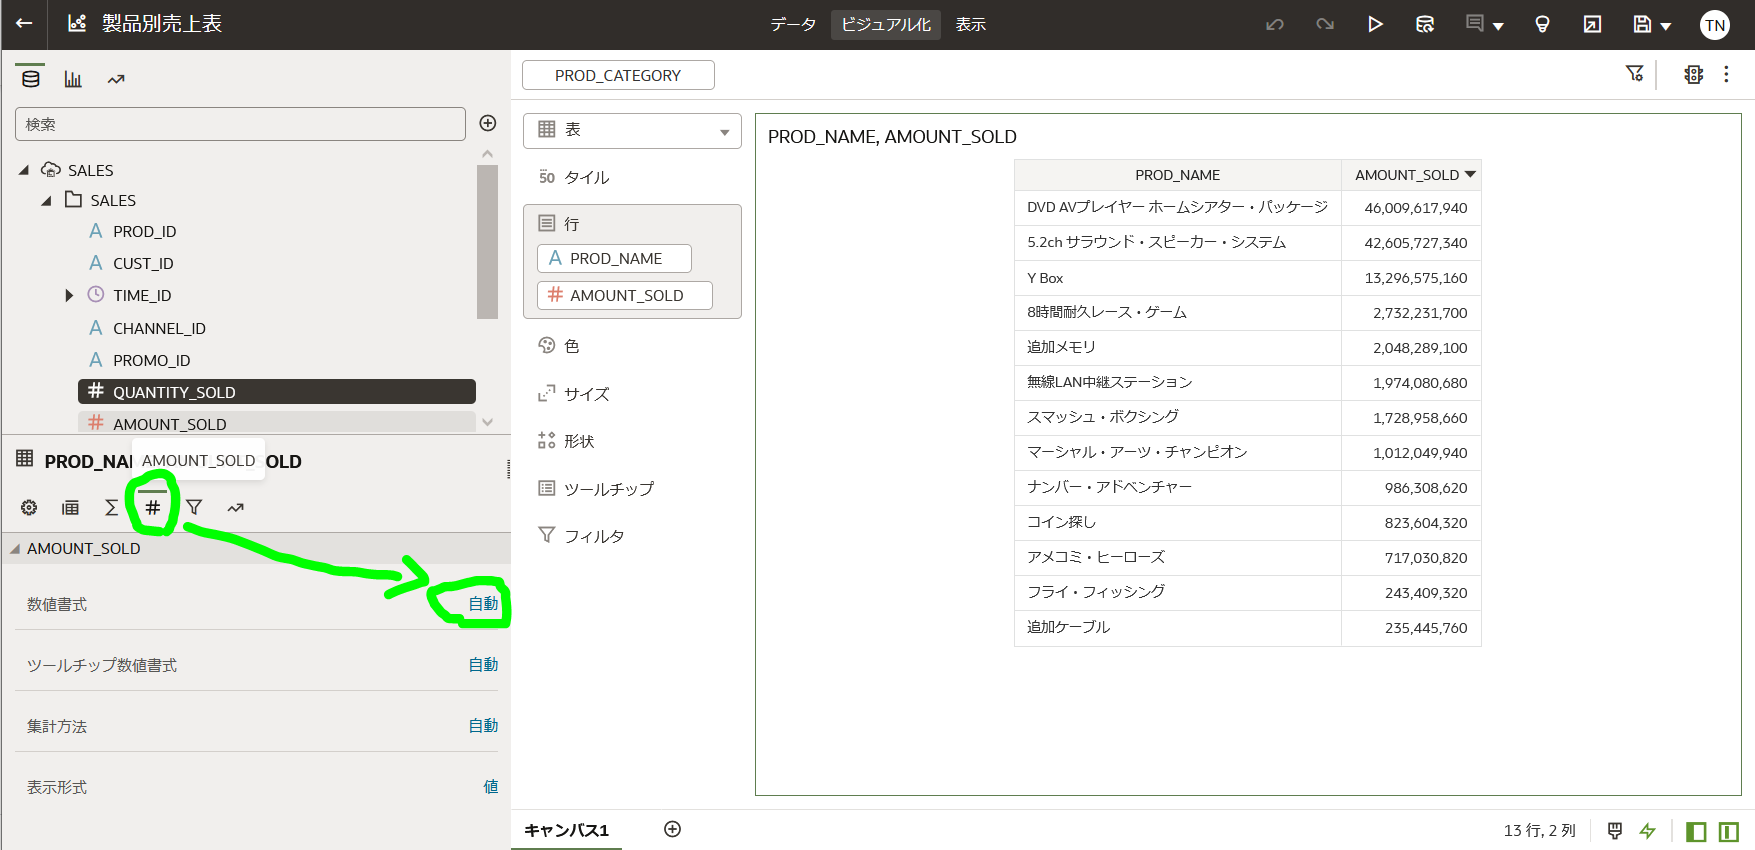Open analytics properties tab
Screen dimensions: 1755x850
(235, 508)
